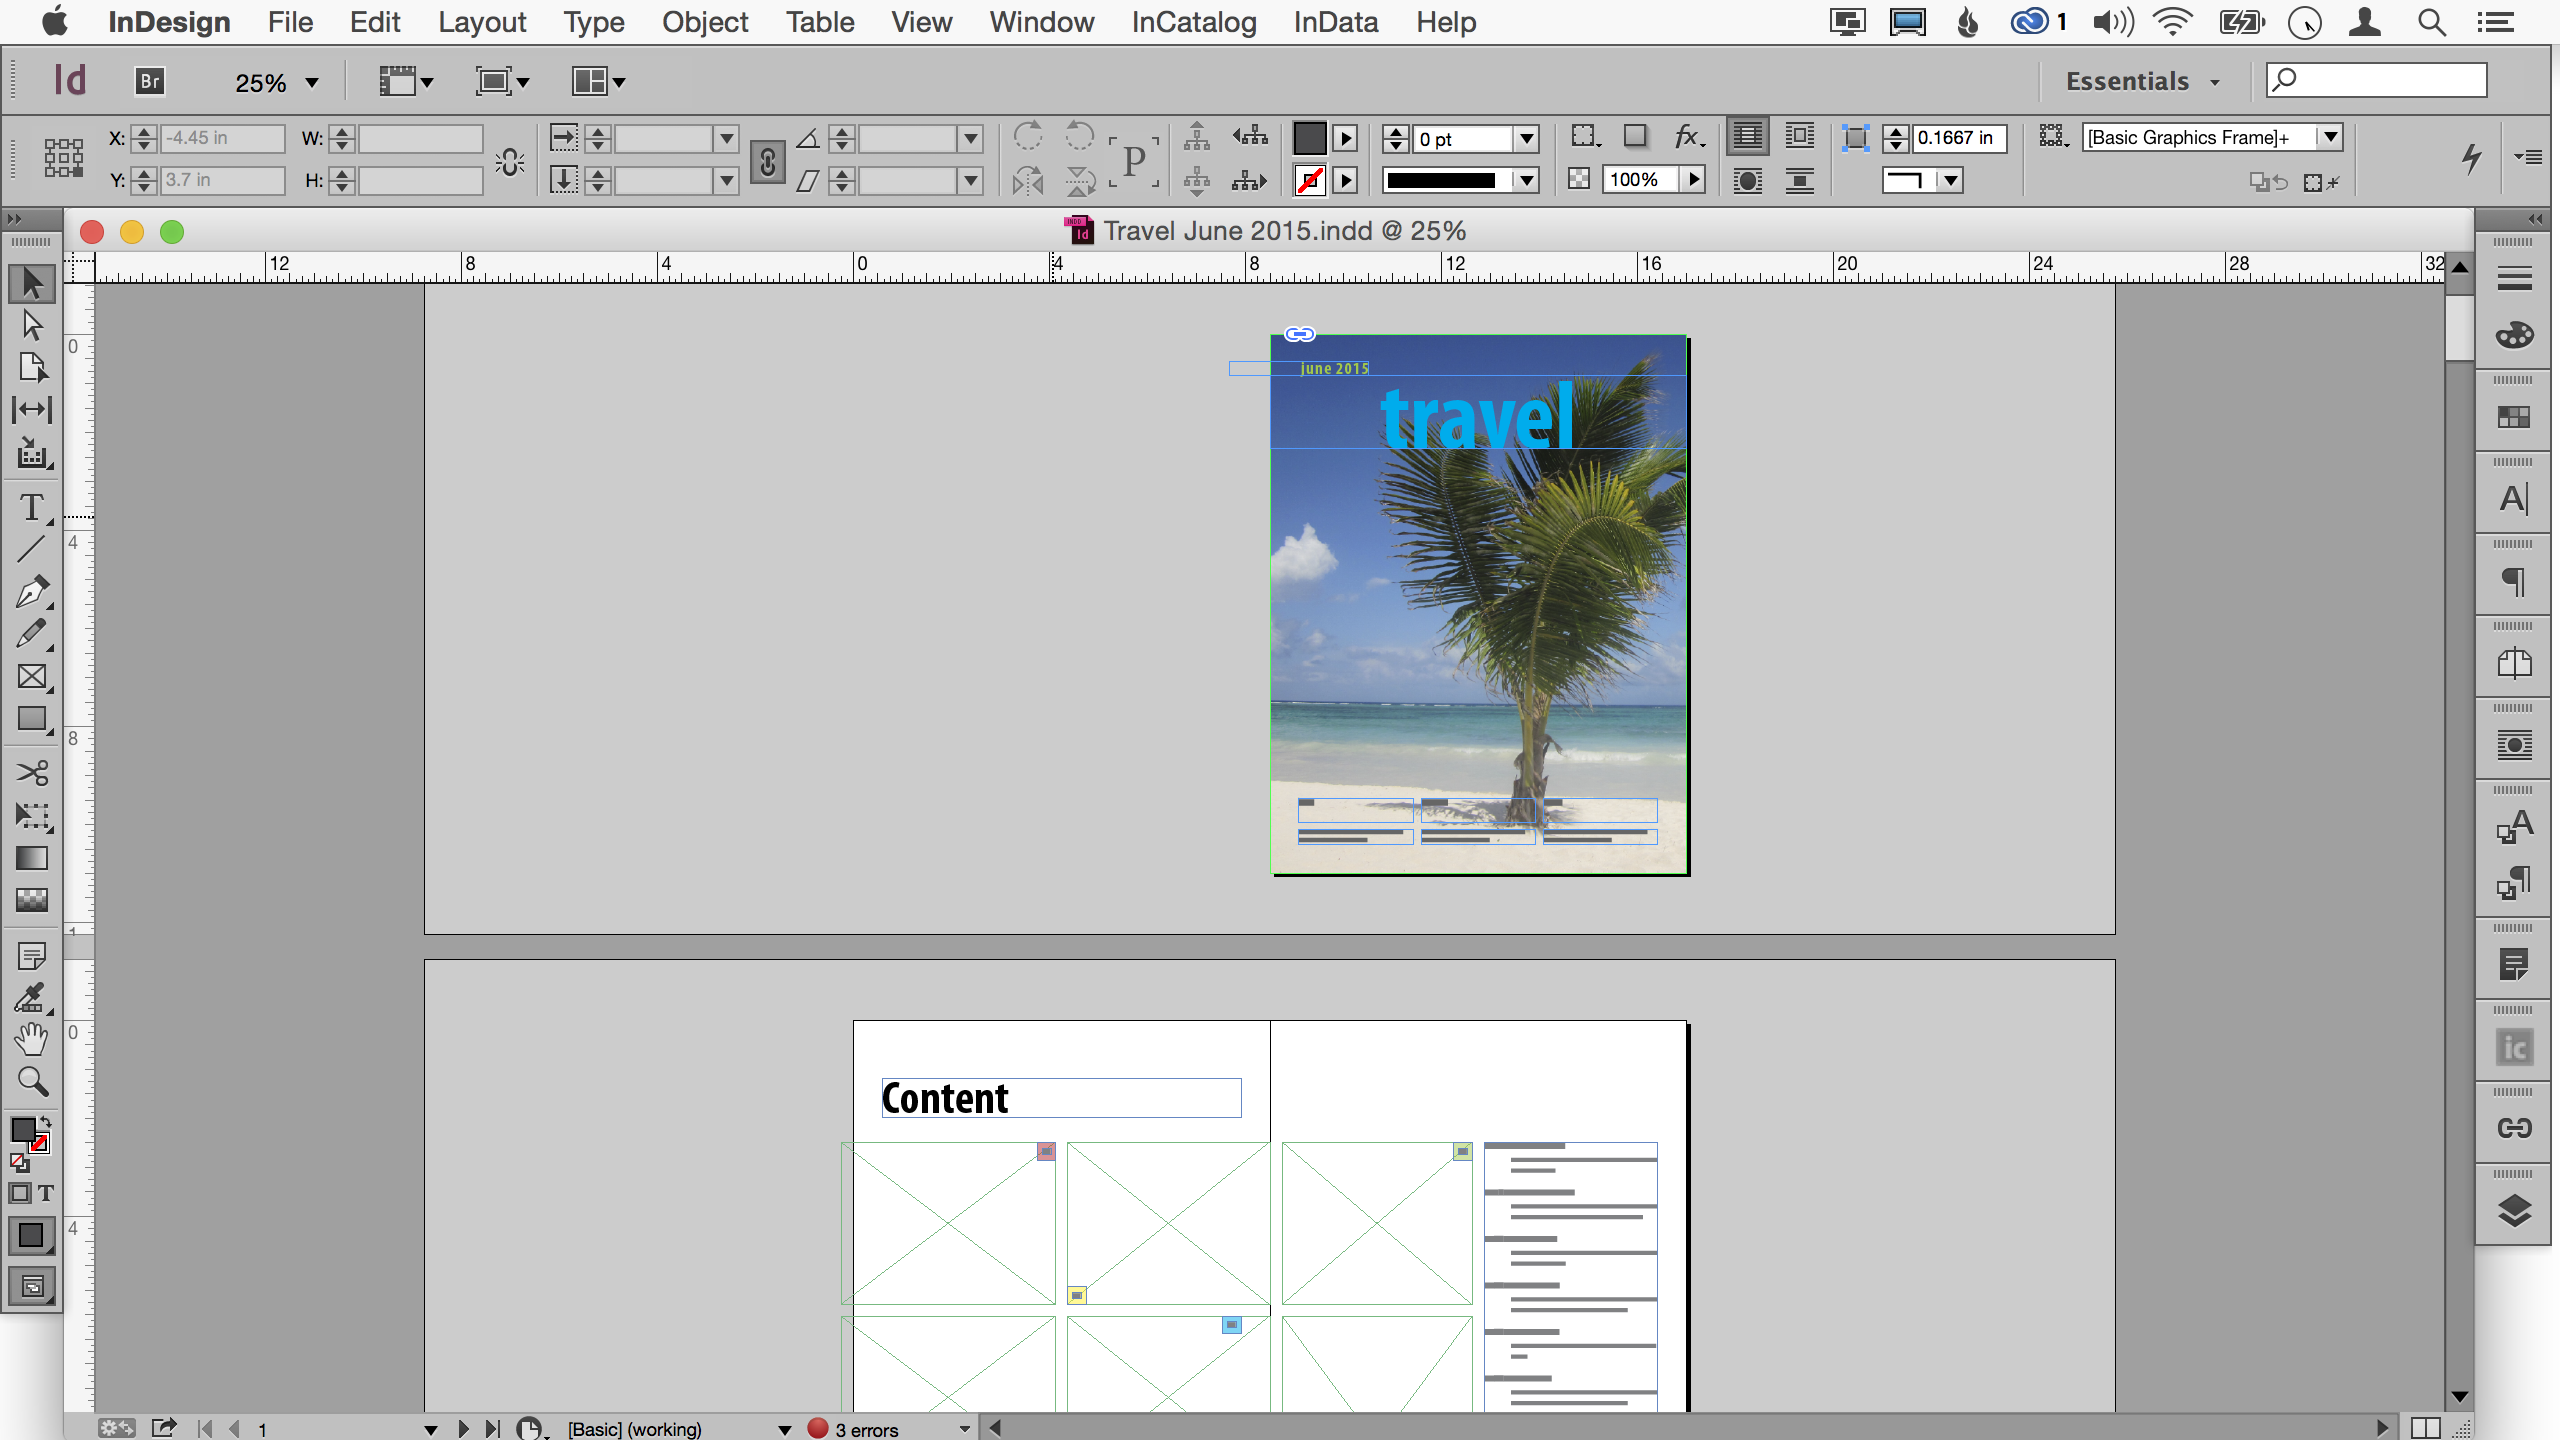Open the Layout menu
The width and height of the screenshot is (2560, 1440).
tap(481, 22)
